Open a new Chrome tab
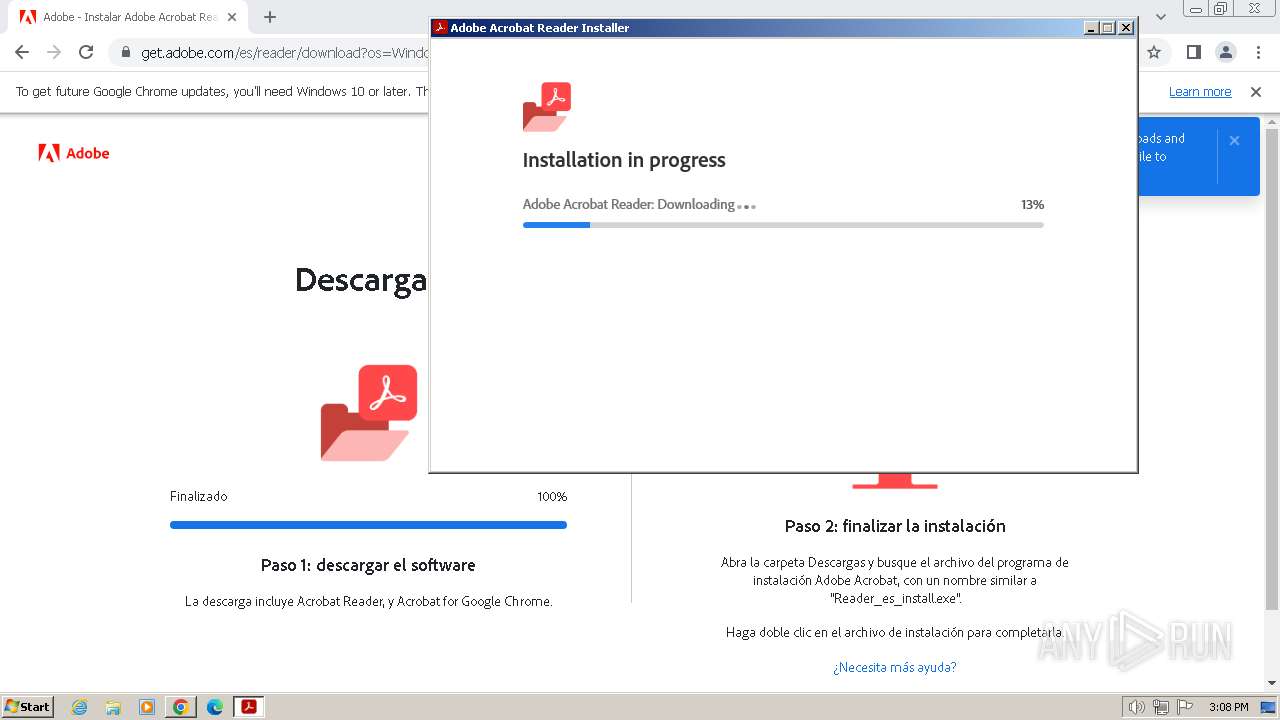This screenshot has height=720, width=1280. pos(270,17)
